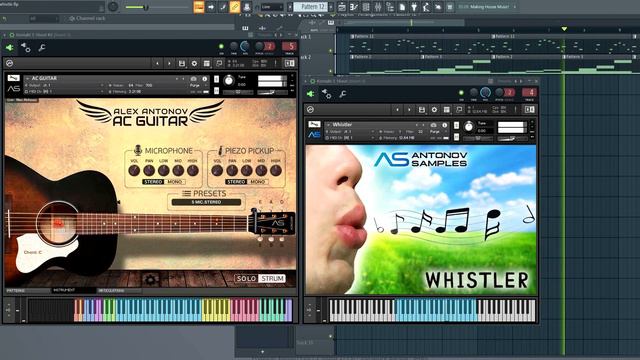Click the Microphone VOL knob
The height and width of the screenshot is (360, 640).
134,170
